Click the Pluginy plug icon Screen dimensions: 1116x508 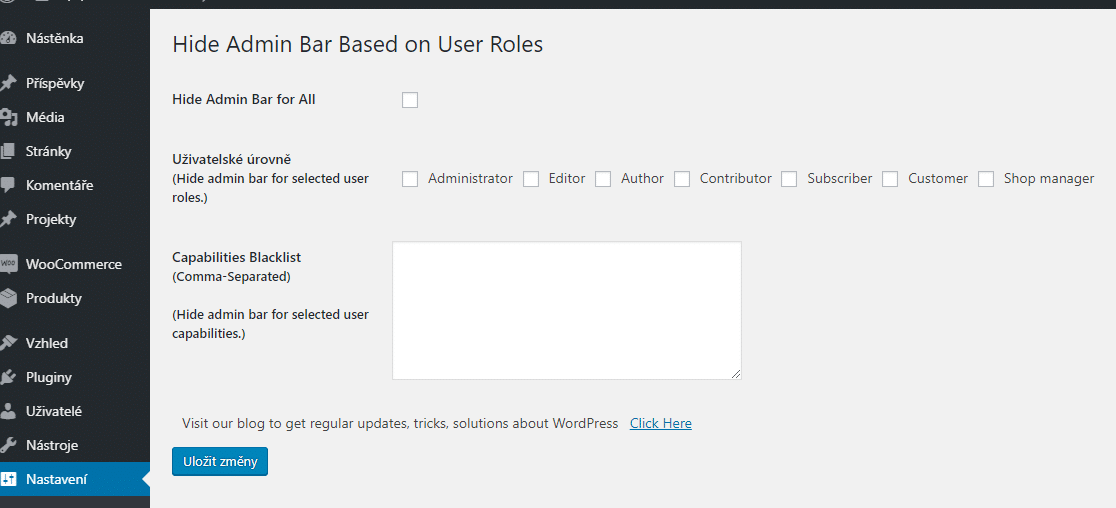(8, 378)
